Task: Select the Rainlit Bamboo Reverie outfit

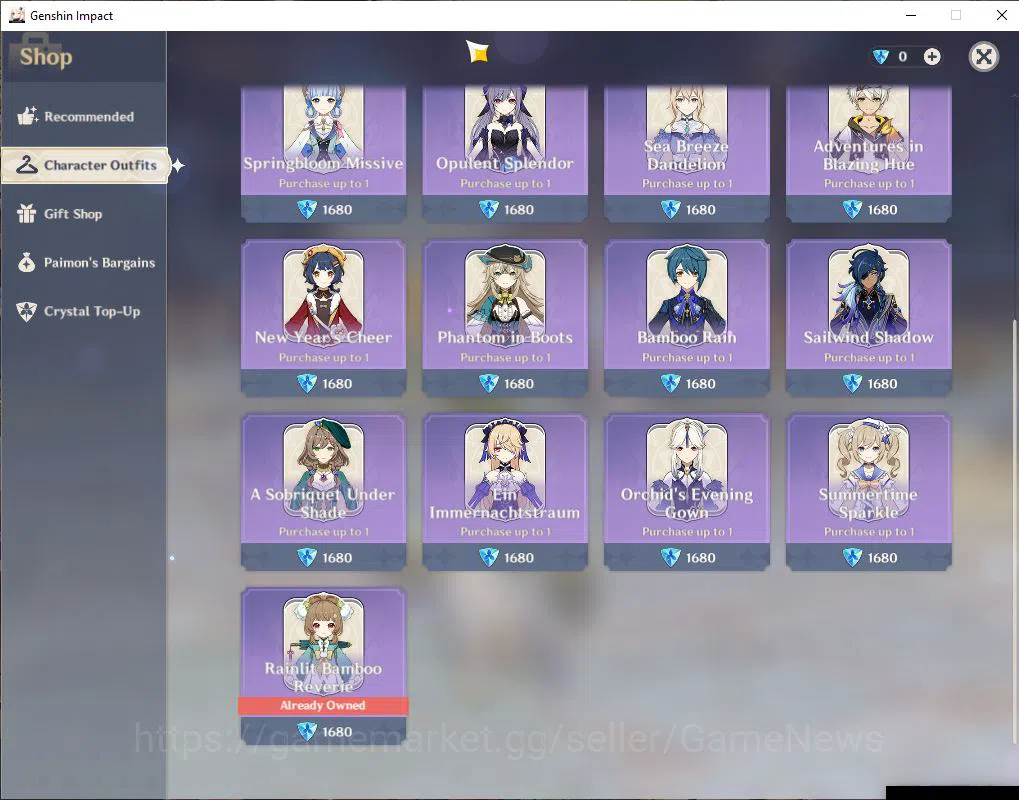Action: [x=324, y=665]
